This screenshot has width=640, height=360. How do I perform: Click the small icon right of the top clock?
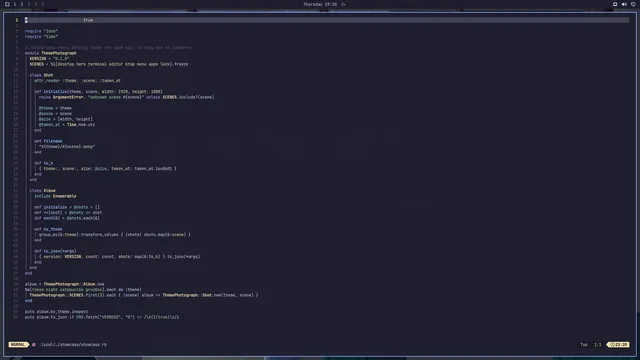(x=343, y=4)
